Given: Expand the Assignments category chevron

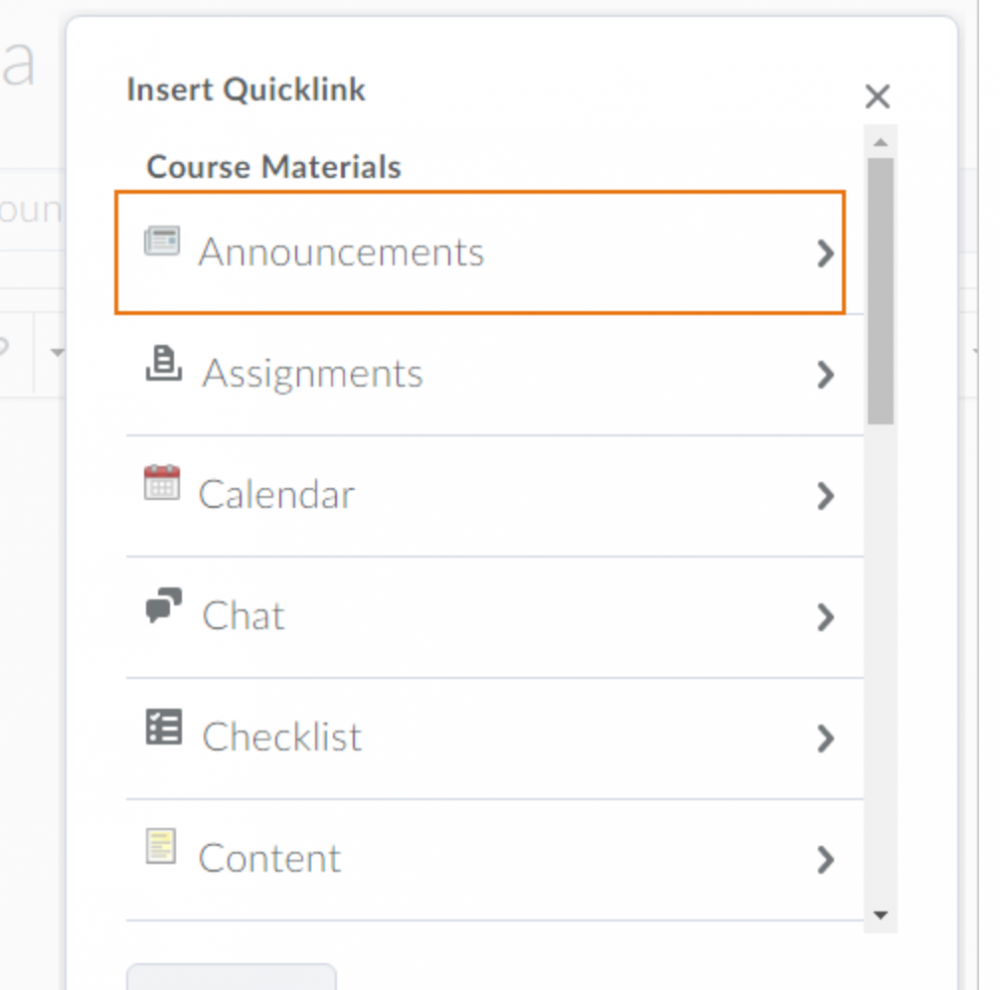Looking at the screenshot, I should click(826, 375).
